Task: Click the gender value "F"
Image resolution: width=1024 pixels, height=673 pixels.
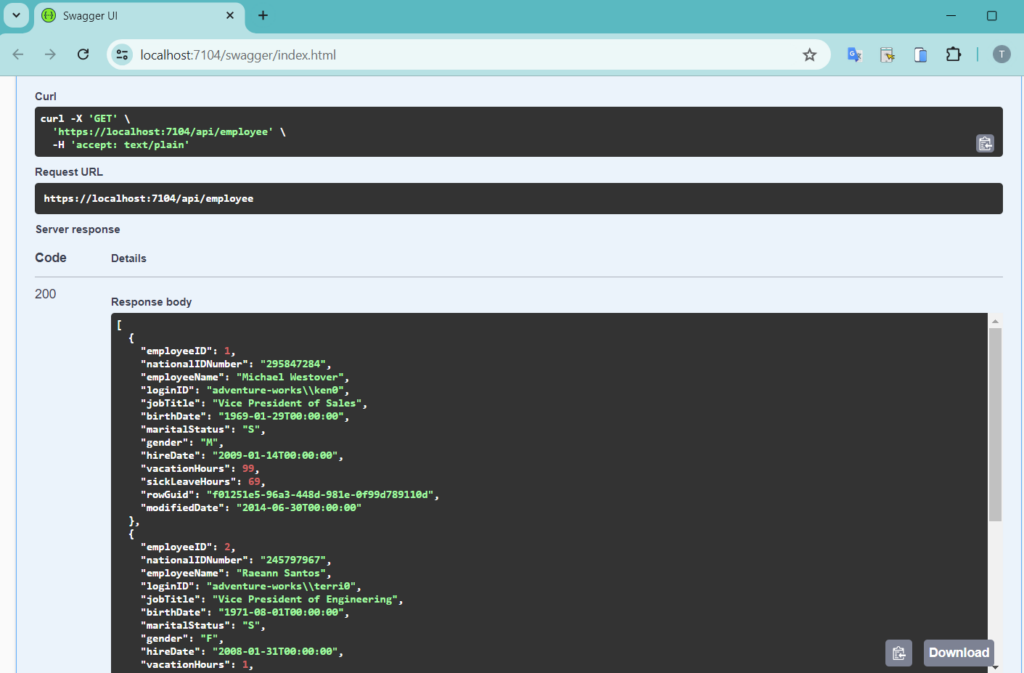Action: (x=210, y=638)
